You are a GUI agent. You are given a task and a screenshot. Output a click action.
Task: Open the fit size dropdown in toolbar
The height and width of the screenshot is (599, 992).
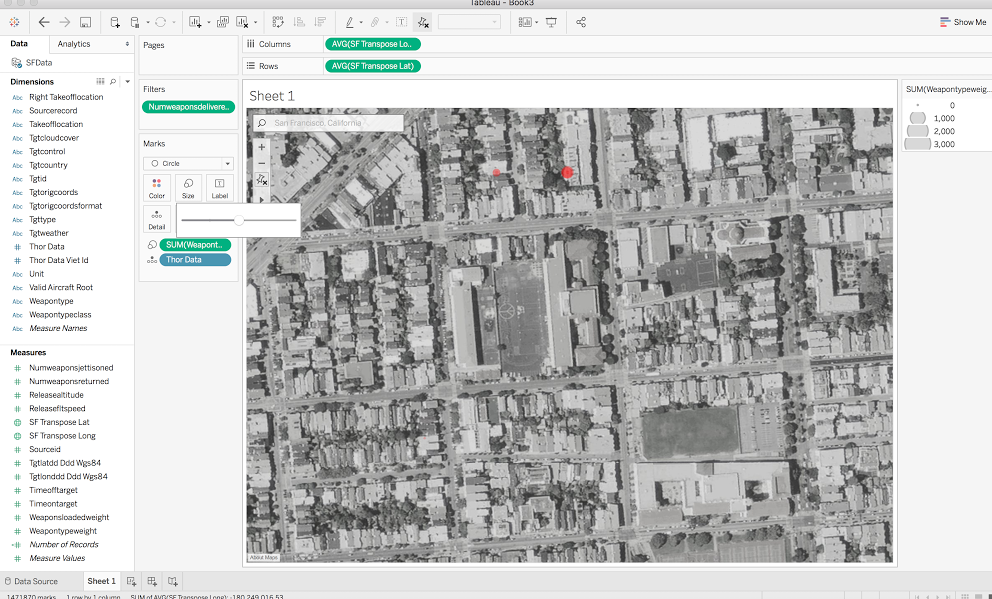coord(469,22)
